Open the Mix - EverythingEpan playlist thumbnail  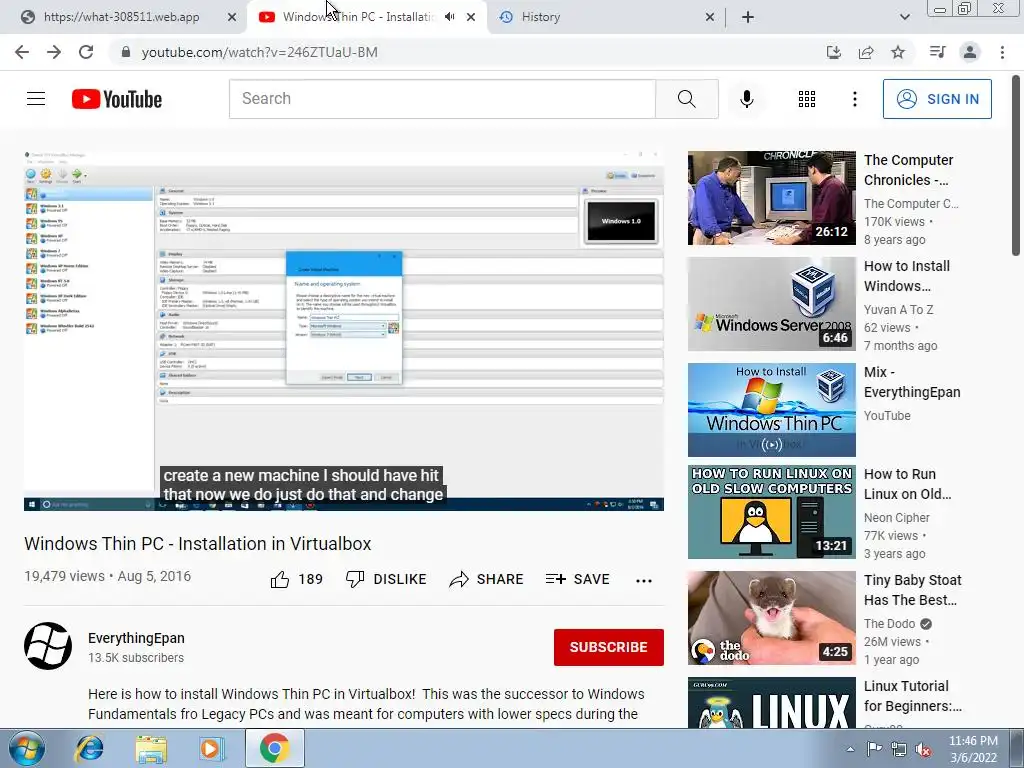click(x=771, y=409)
